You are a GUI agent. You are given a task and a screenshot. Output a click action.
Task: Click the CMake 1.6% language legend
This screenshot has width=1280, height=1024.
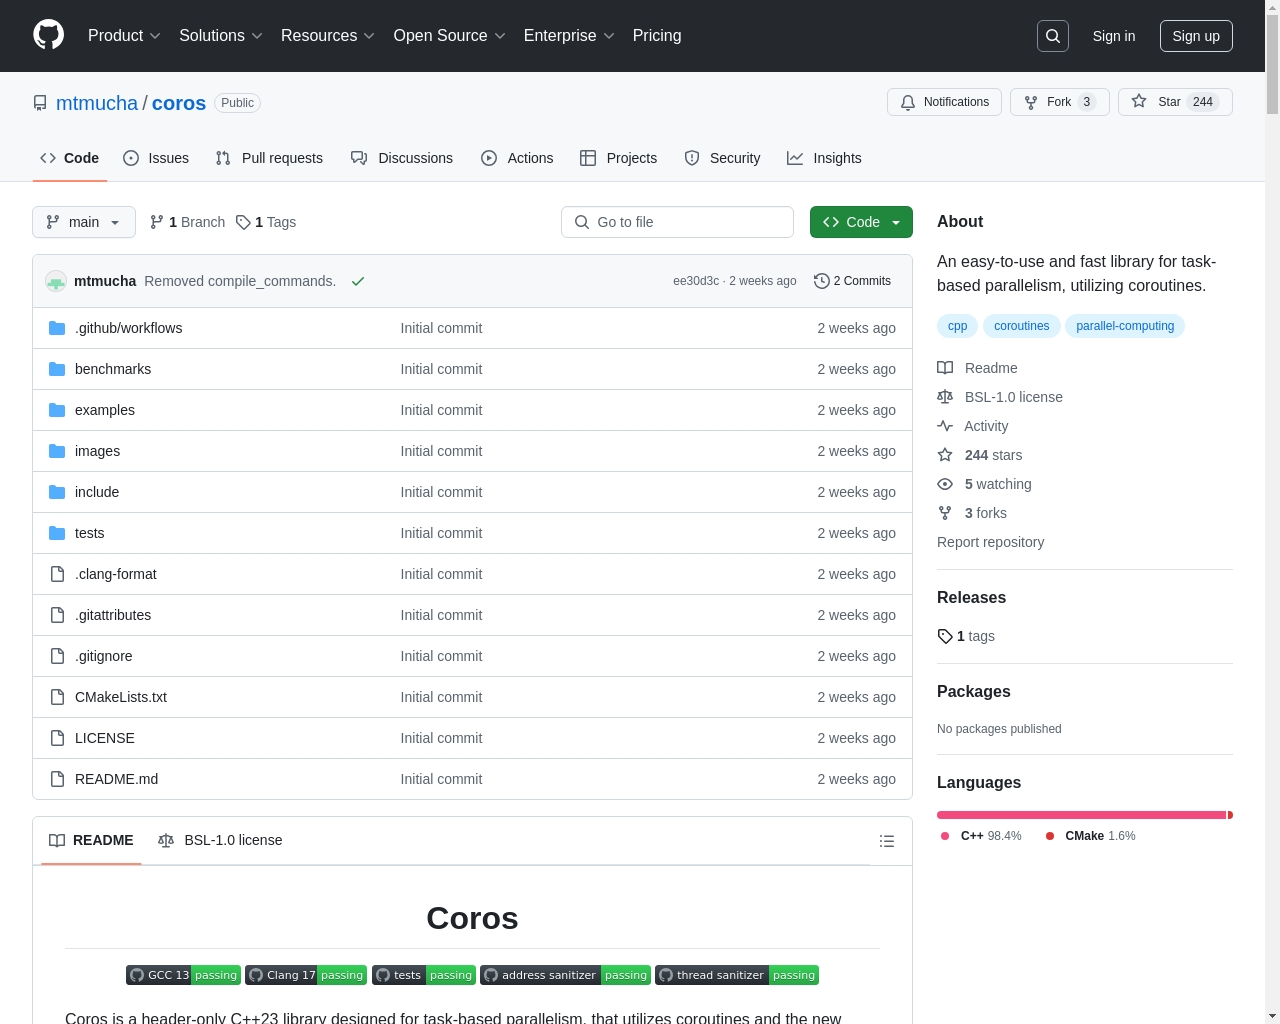[1090, 836]
